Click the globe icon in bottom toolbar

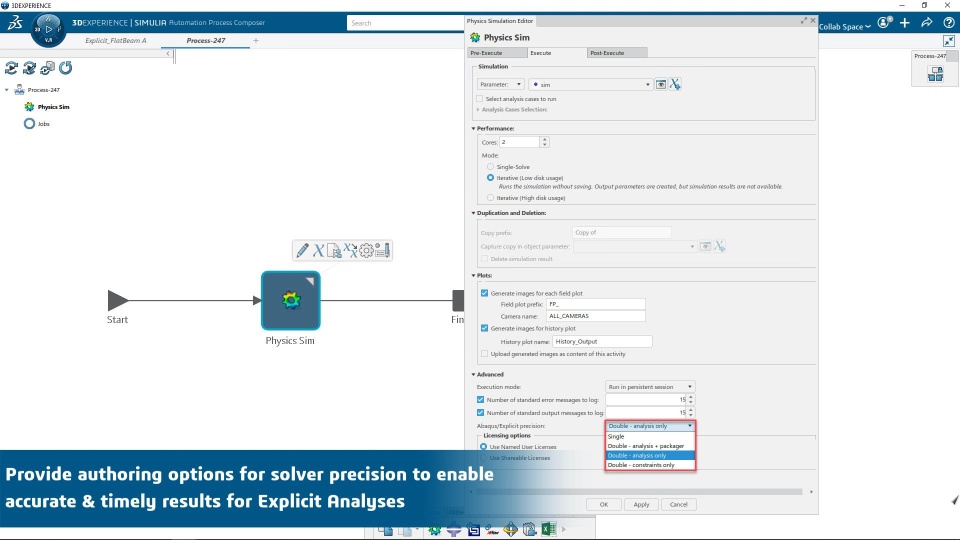click(511, 530)
